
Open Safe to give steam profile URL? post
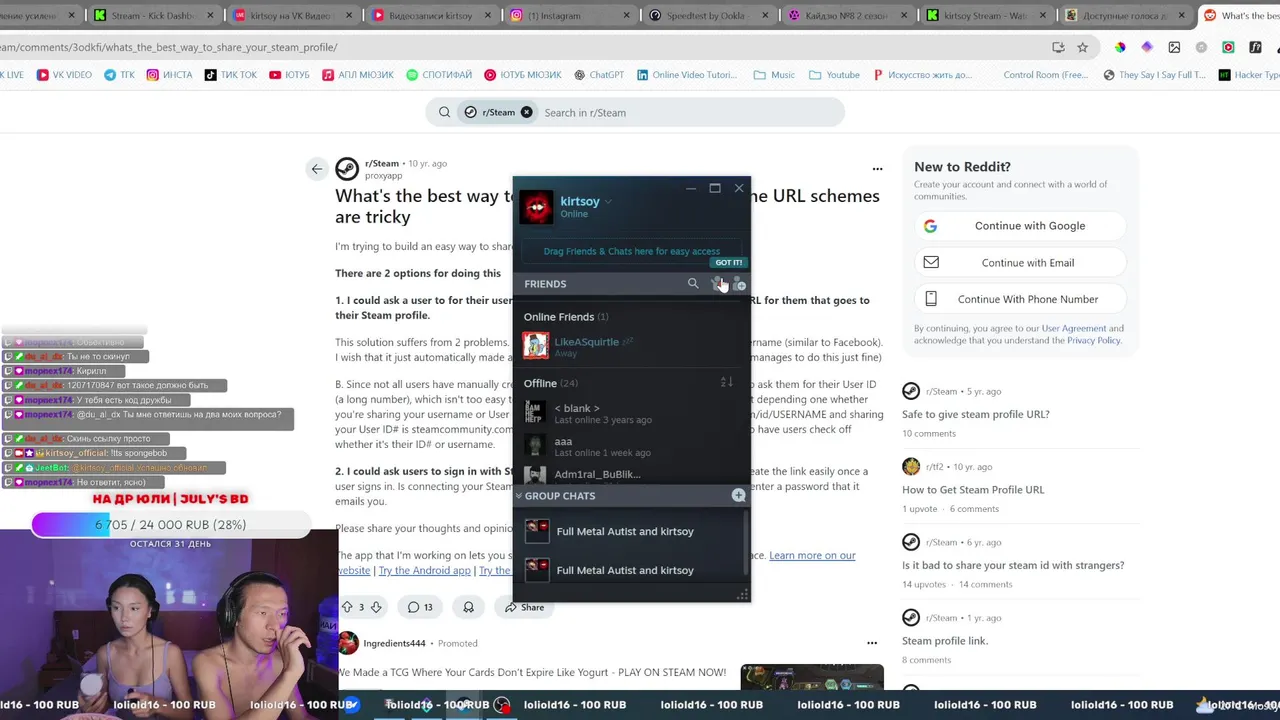pyautogui.click(x=976, y=414)
